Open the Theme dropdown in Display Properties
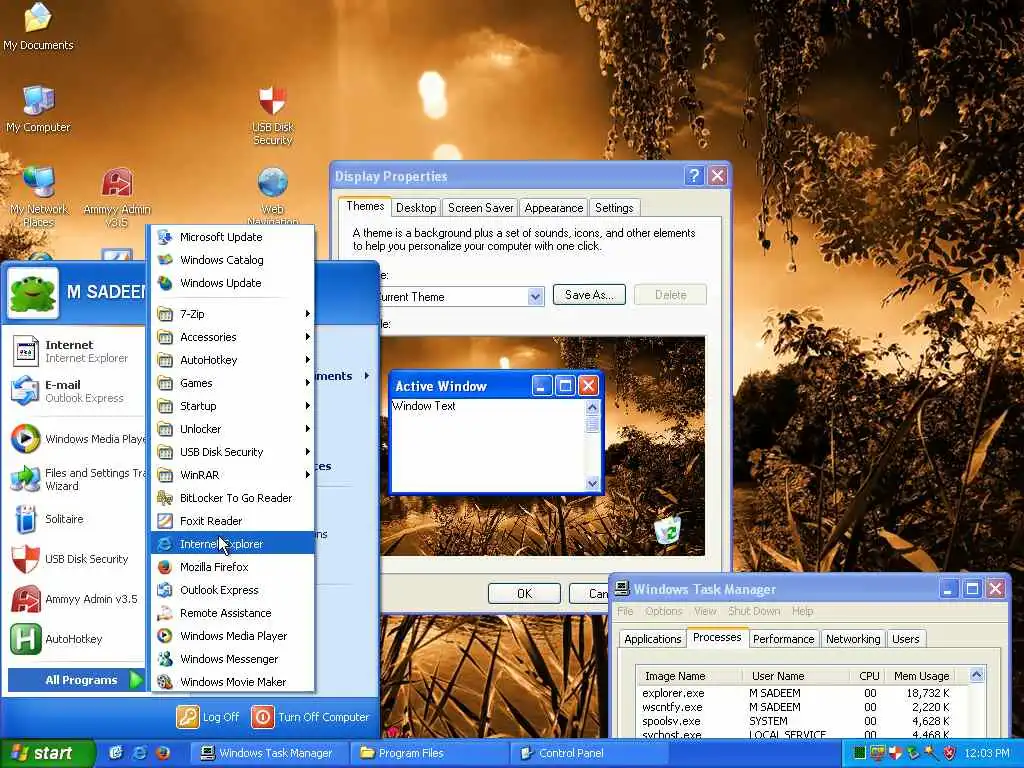The width and height of the screenshot is (1024, 768). pos(535,296)
